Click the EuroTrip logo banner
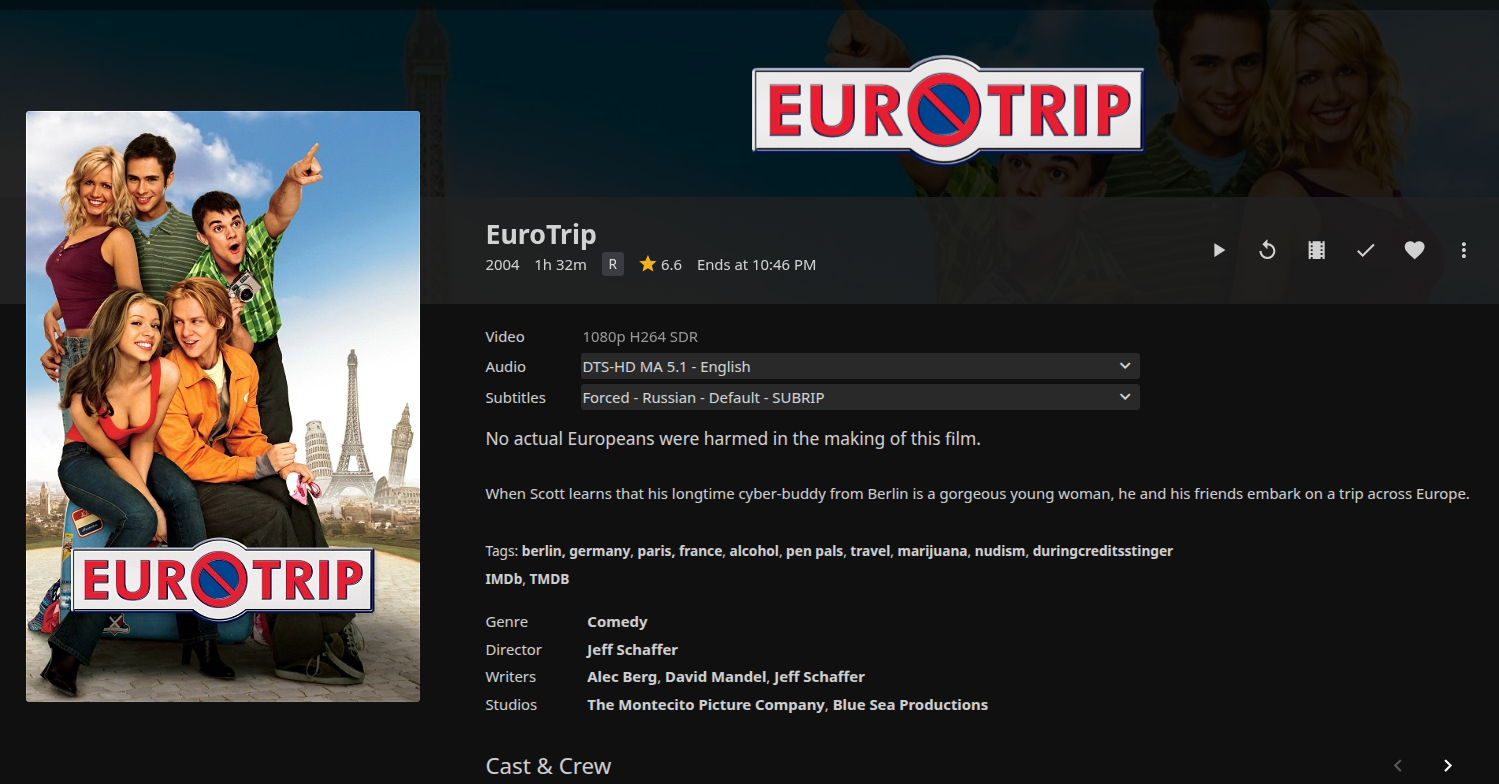This screenshot has height=784, width=1499. (947, 109)
